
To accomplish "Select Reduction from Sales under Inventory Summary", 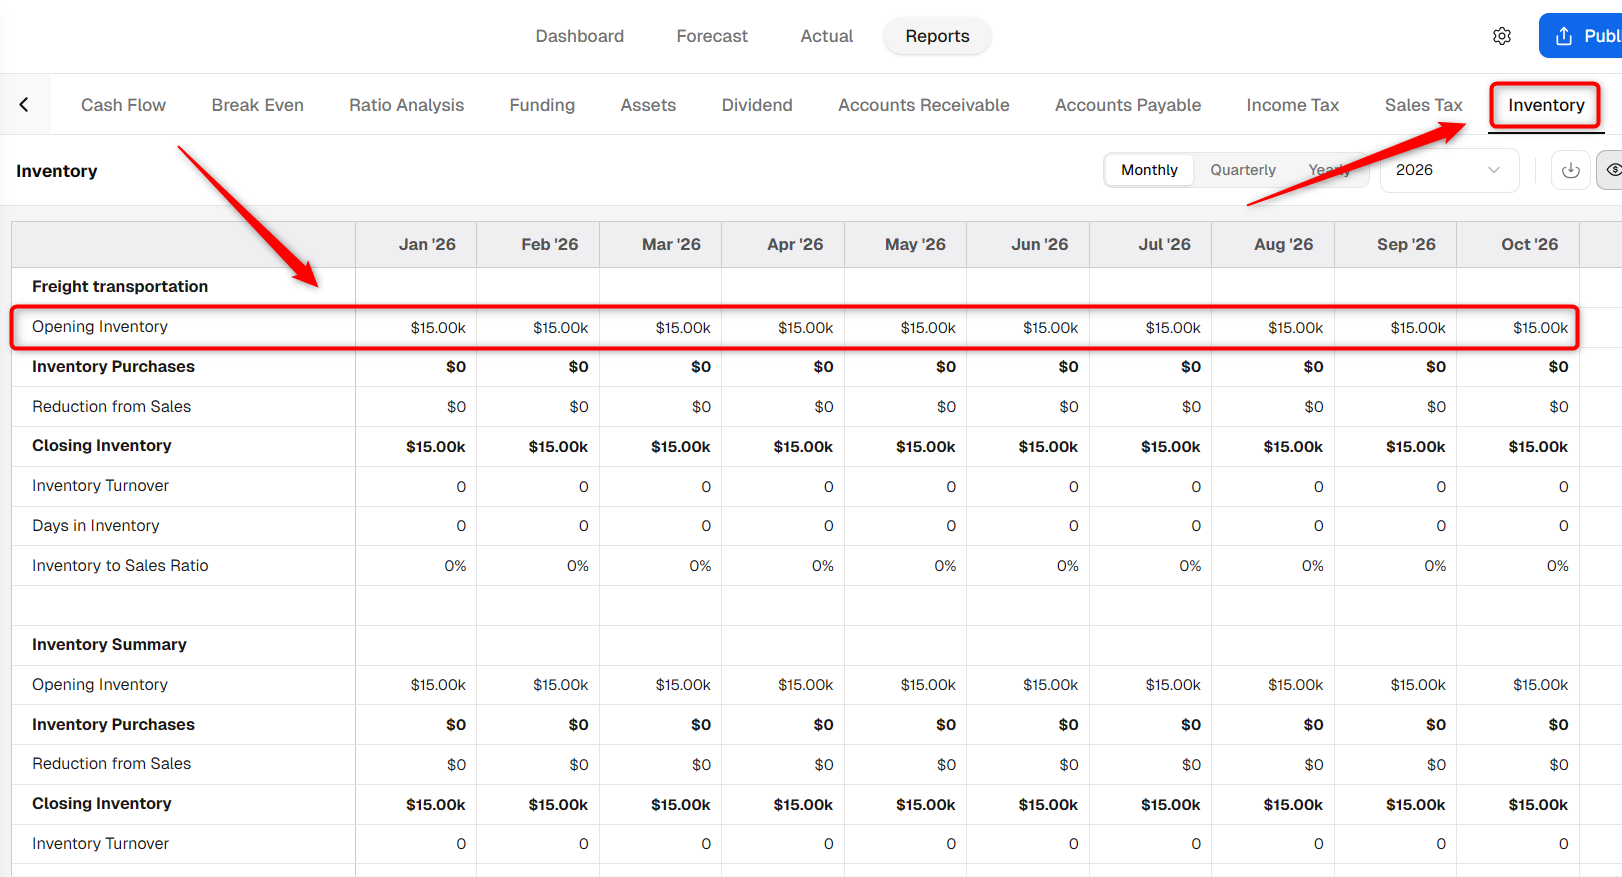I will point(111,763).
